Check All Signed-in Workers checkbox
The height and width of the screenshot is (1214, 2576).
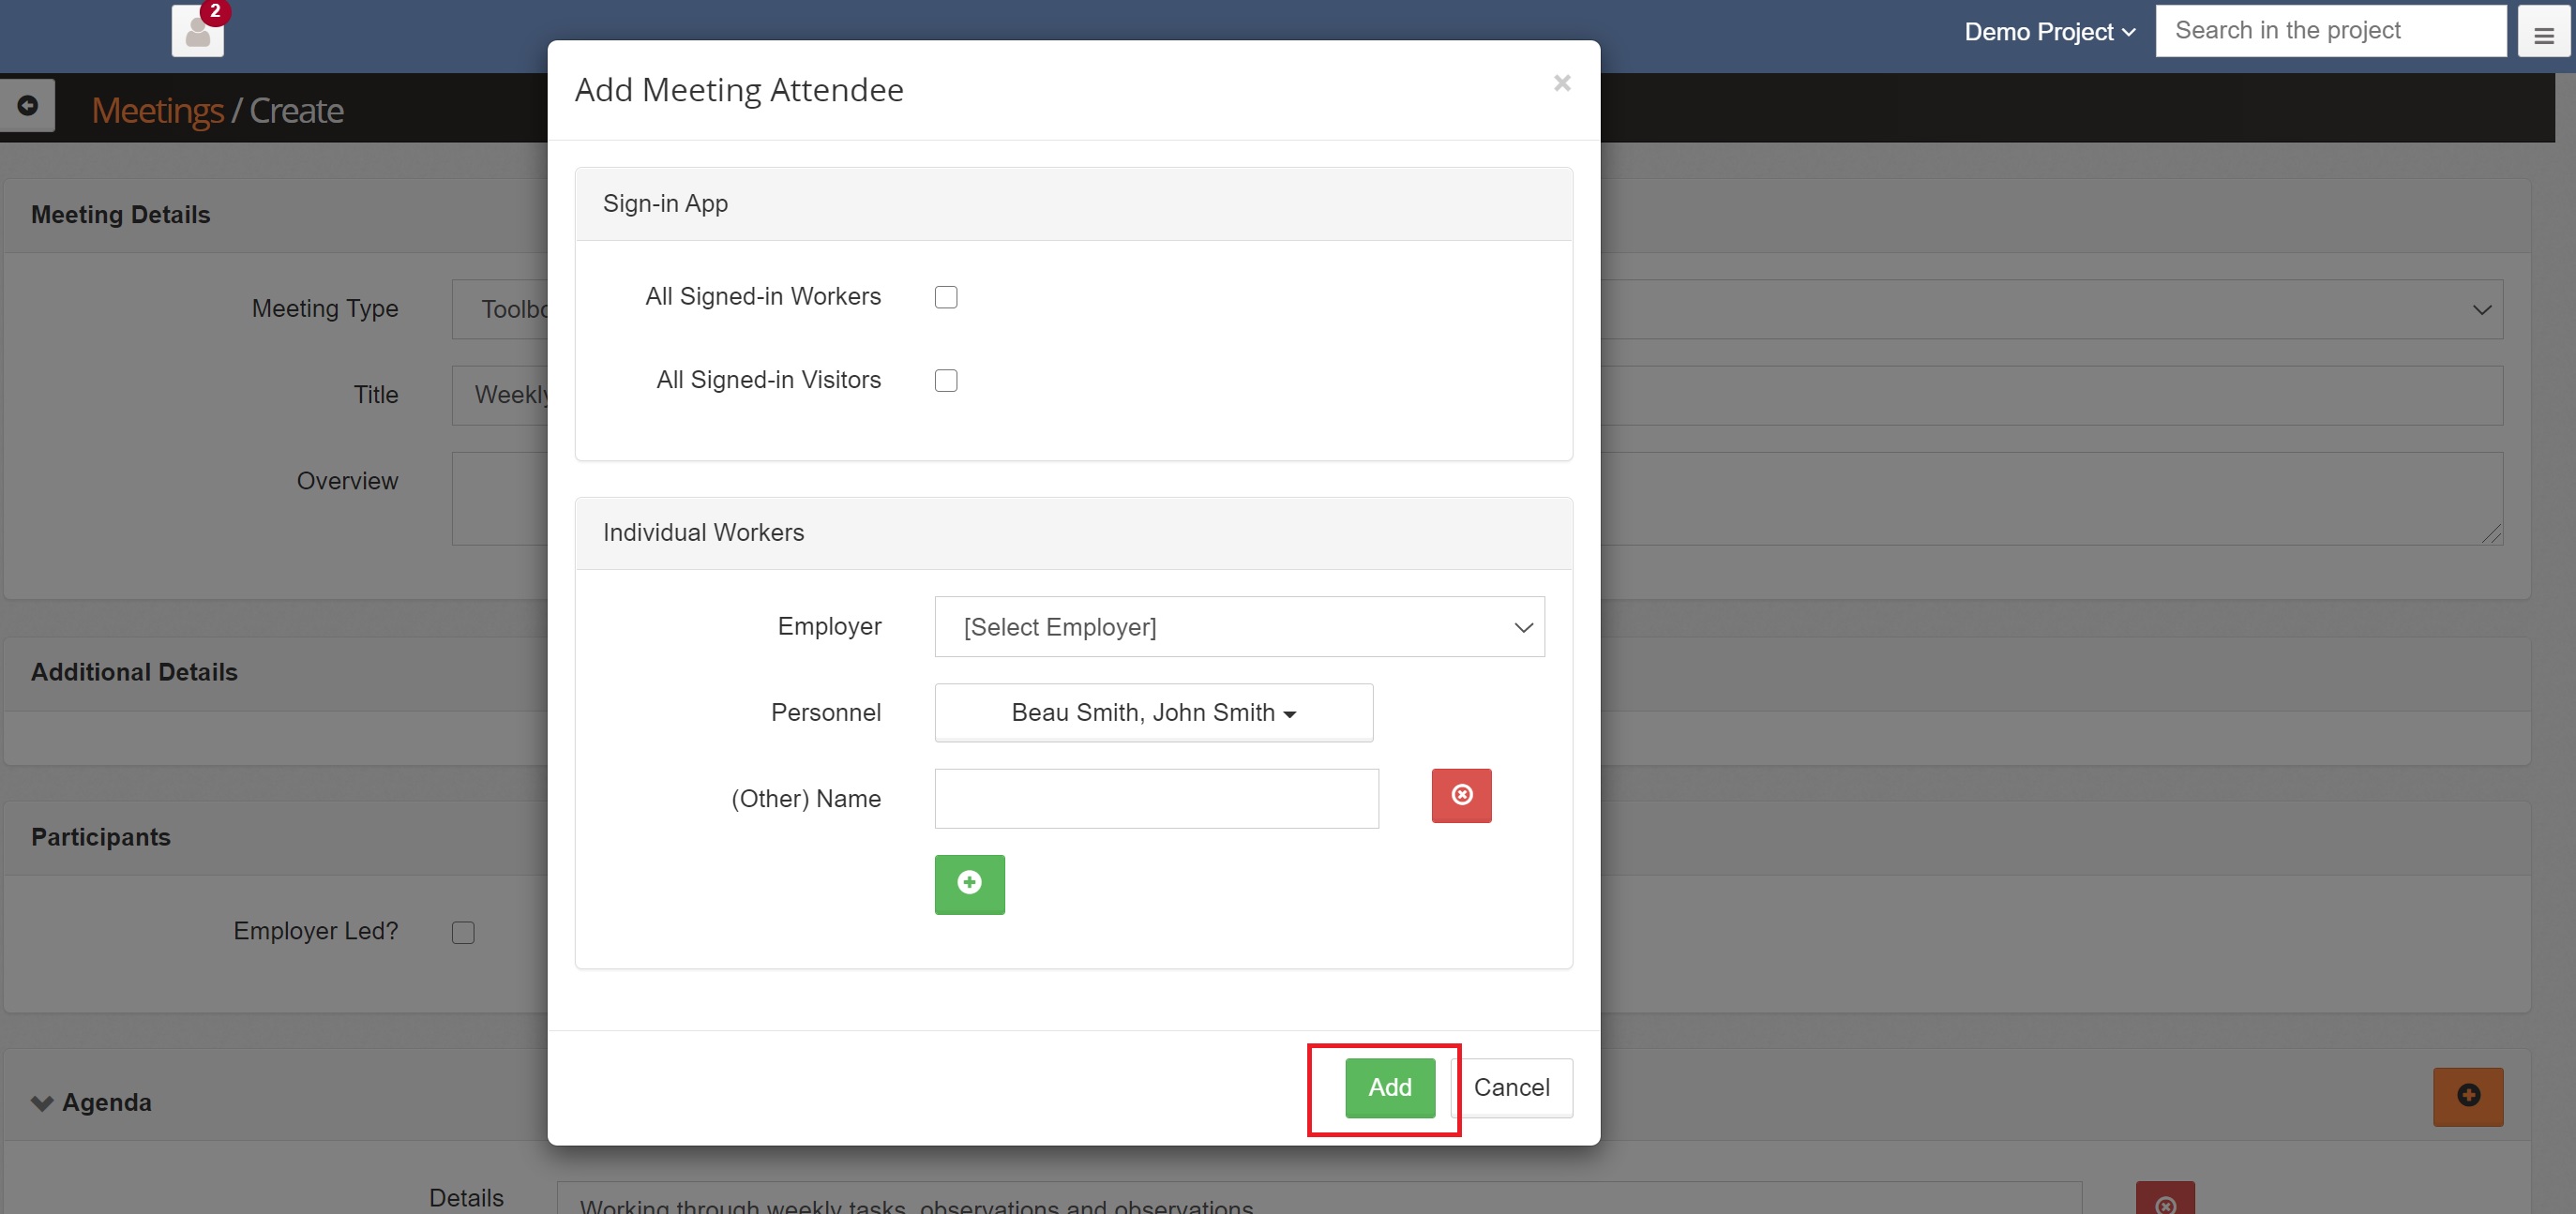click(x=946, y=297)
